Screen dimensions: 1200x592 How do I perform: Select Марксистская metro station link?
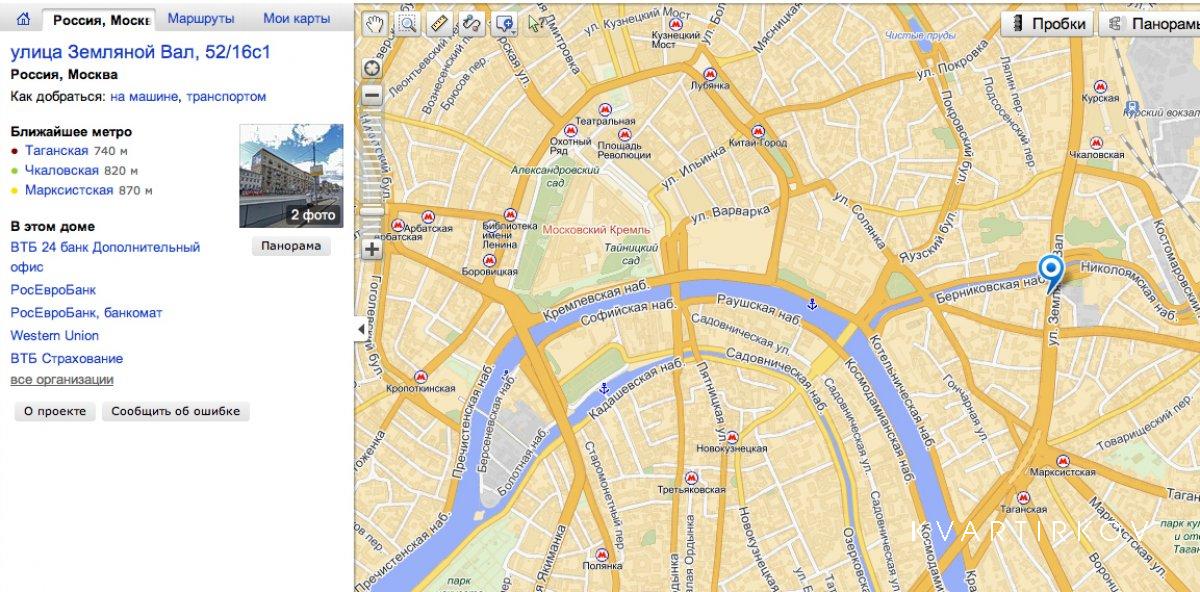tap(69, 191)
